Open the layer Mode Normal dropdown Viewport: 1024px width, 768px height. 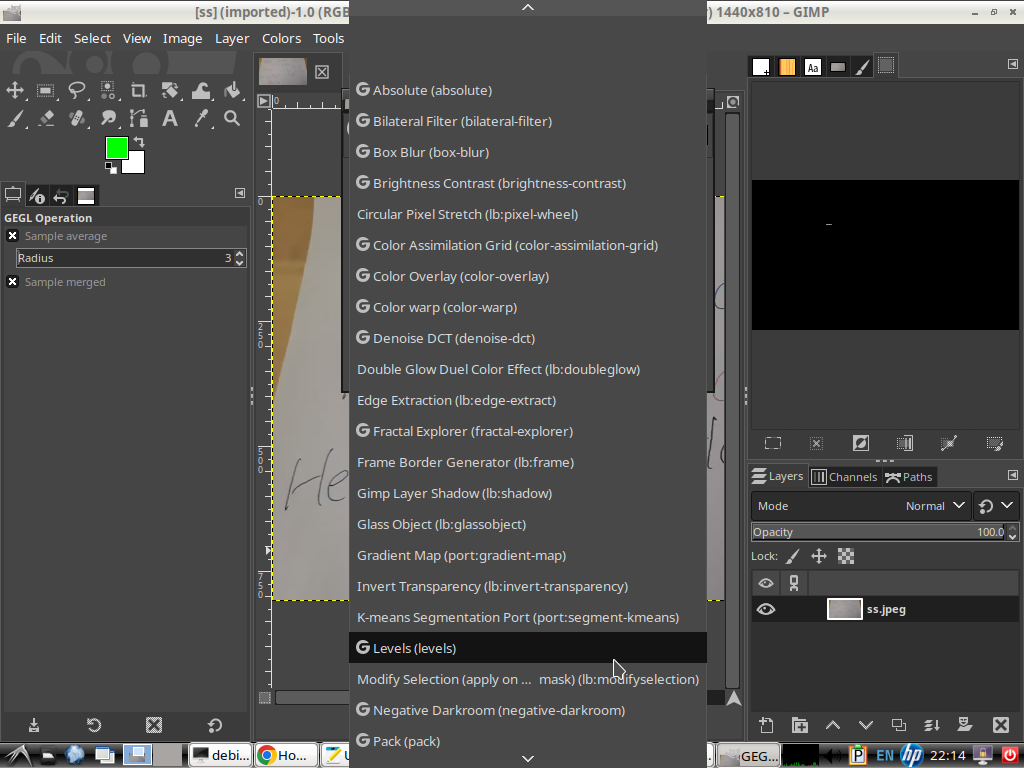[x=861, y=506]
